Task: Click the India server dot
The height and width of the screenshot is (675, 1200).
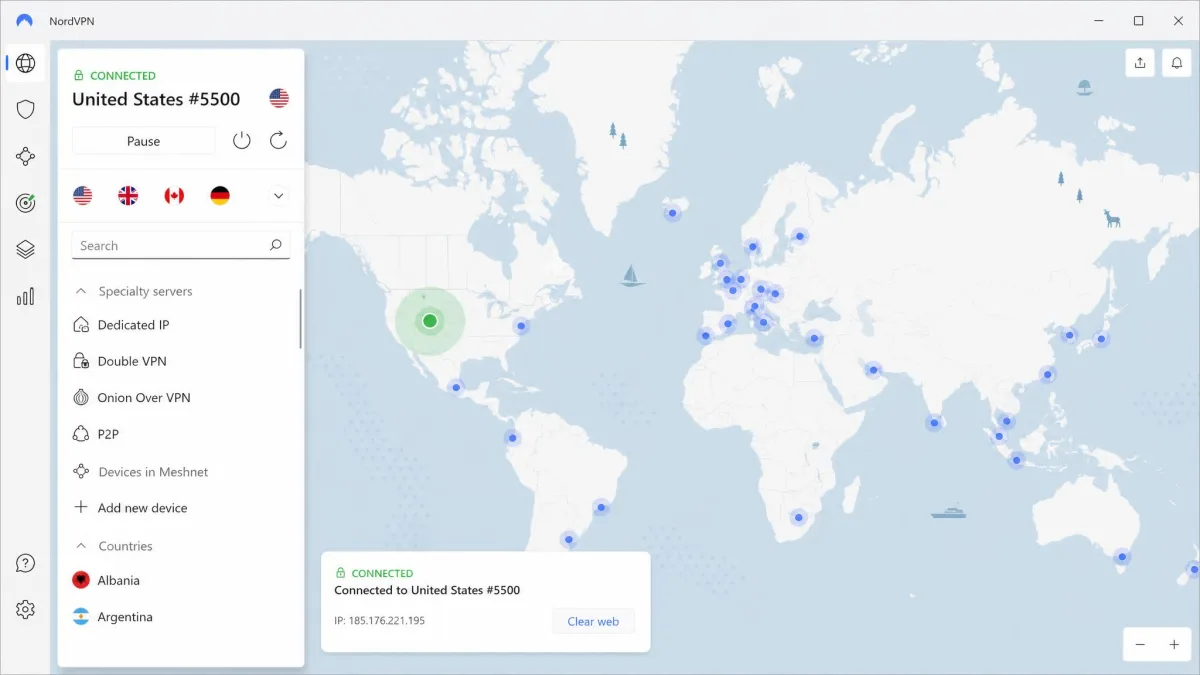Action: pos(934,423)
